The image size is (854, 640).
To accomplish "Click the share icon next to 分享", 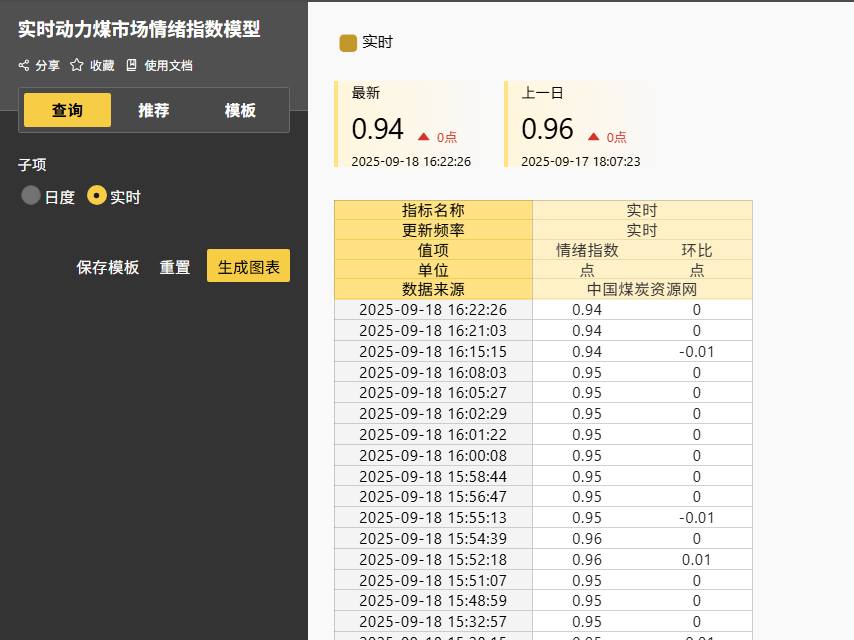I will click(x=24, y=66).
